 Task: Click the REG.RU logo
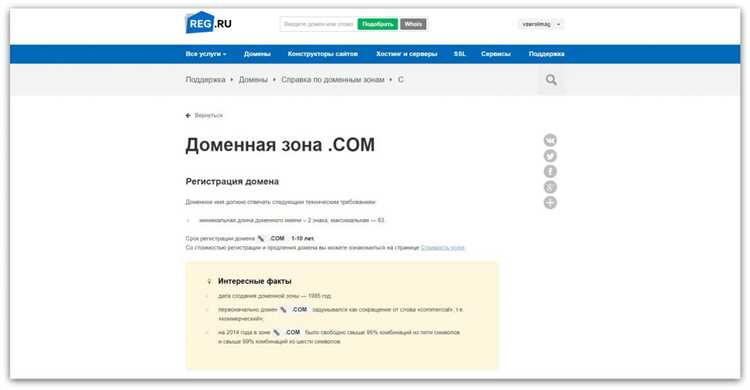[208, 23]
